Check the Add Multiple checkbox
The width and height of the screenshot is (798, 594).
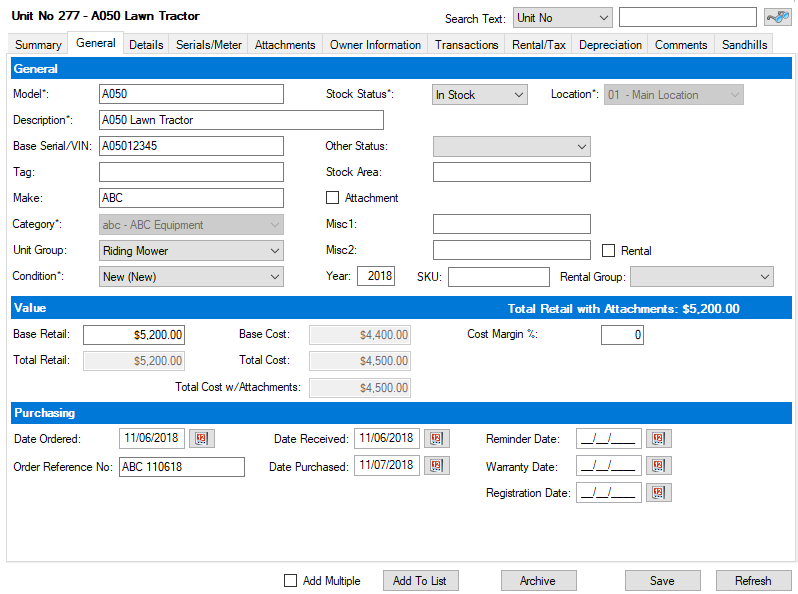(291, 581)
